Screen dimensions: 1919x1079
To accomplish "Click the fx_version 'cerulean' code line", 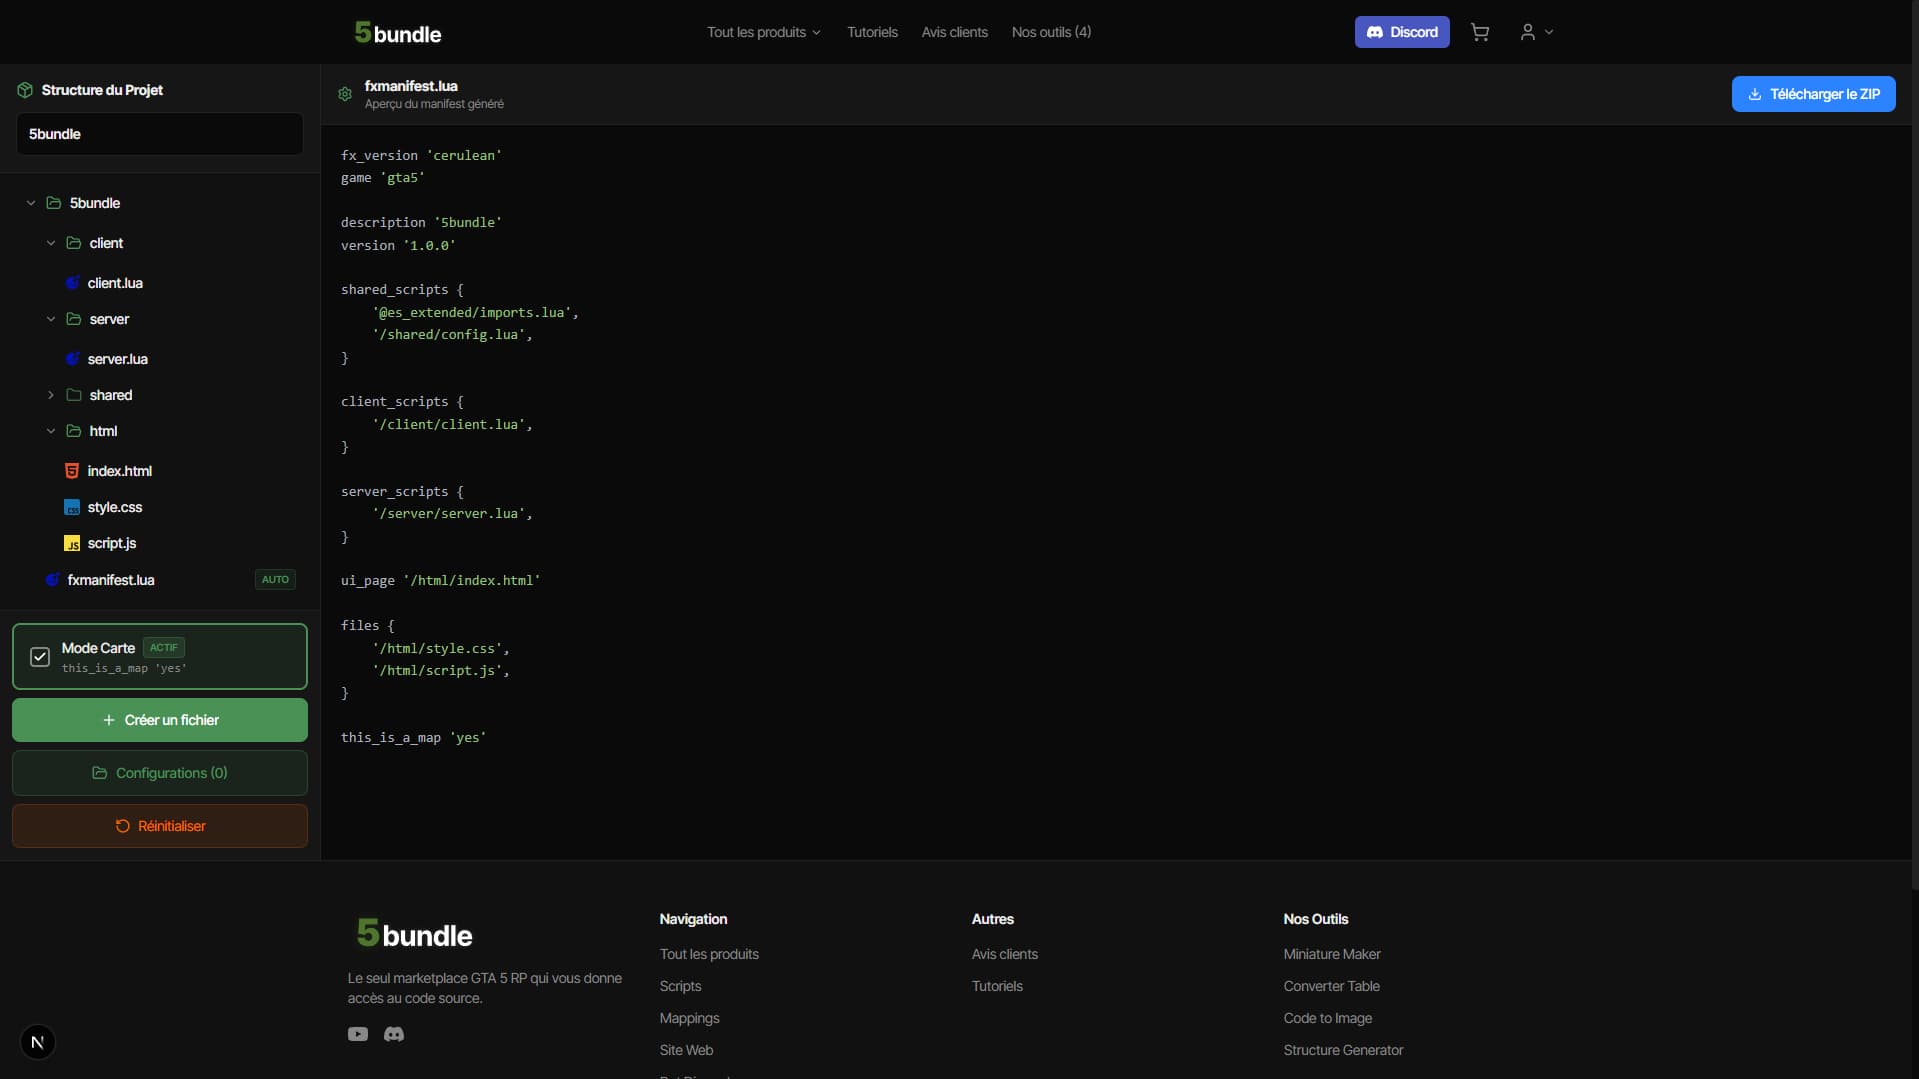I will (421, 155).
